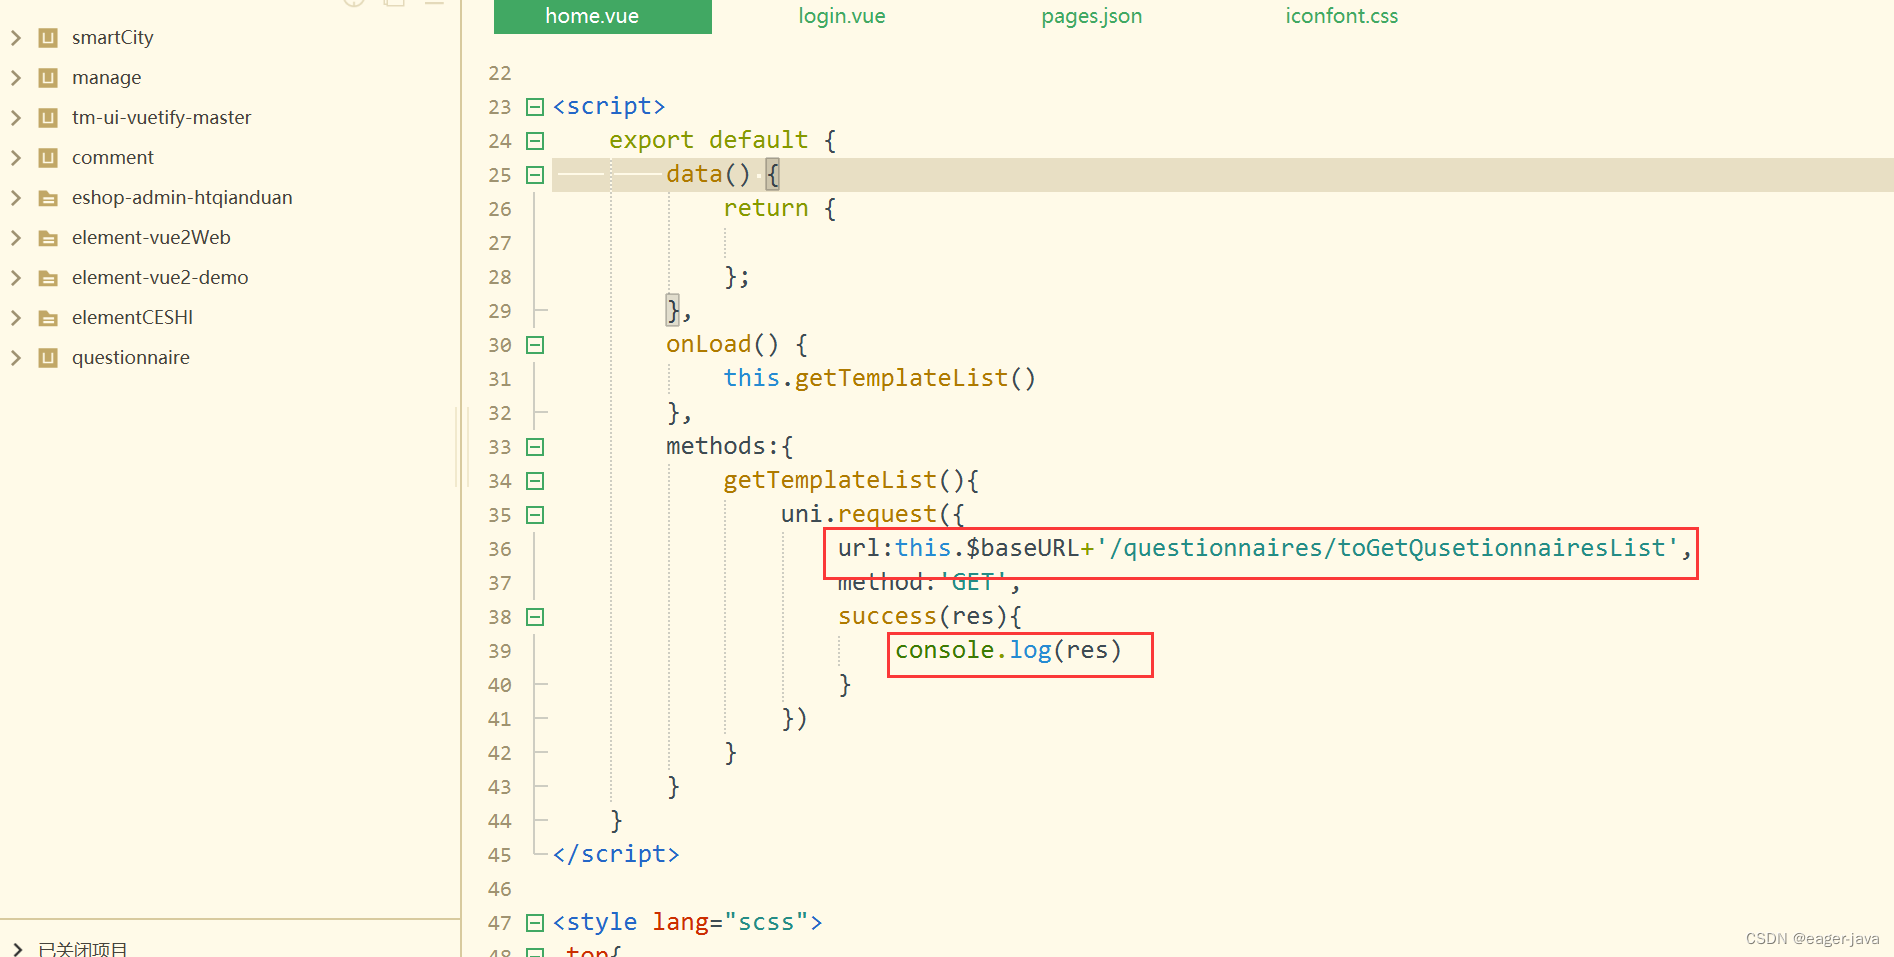Image resolution: width=1894 pixels, height=957 pixels.
Task: Click the 'return {' statement
Action: click(x=780, y=209)
